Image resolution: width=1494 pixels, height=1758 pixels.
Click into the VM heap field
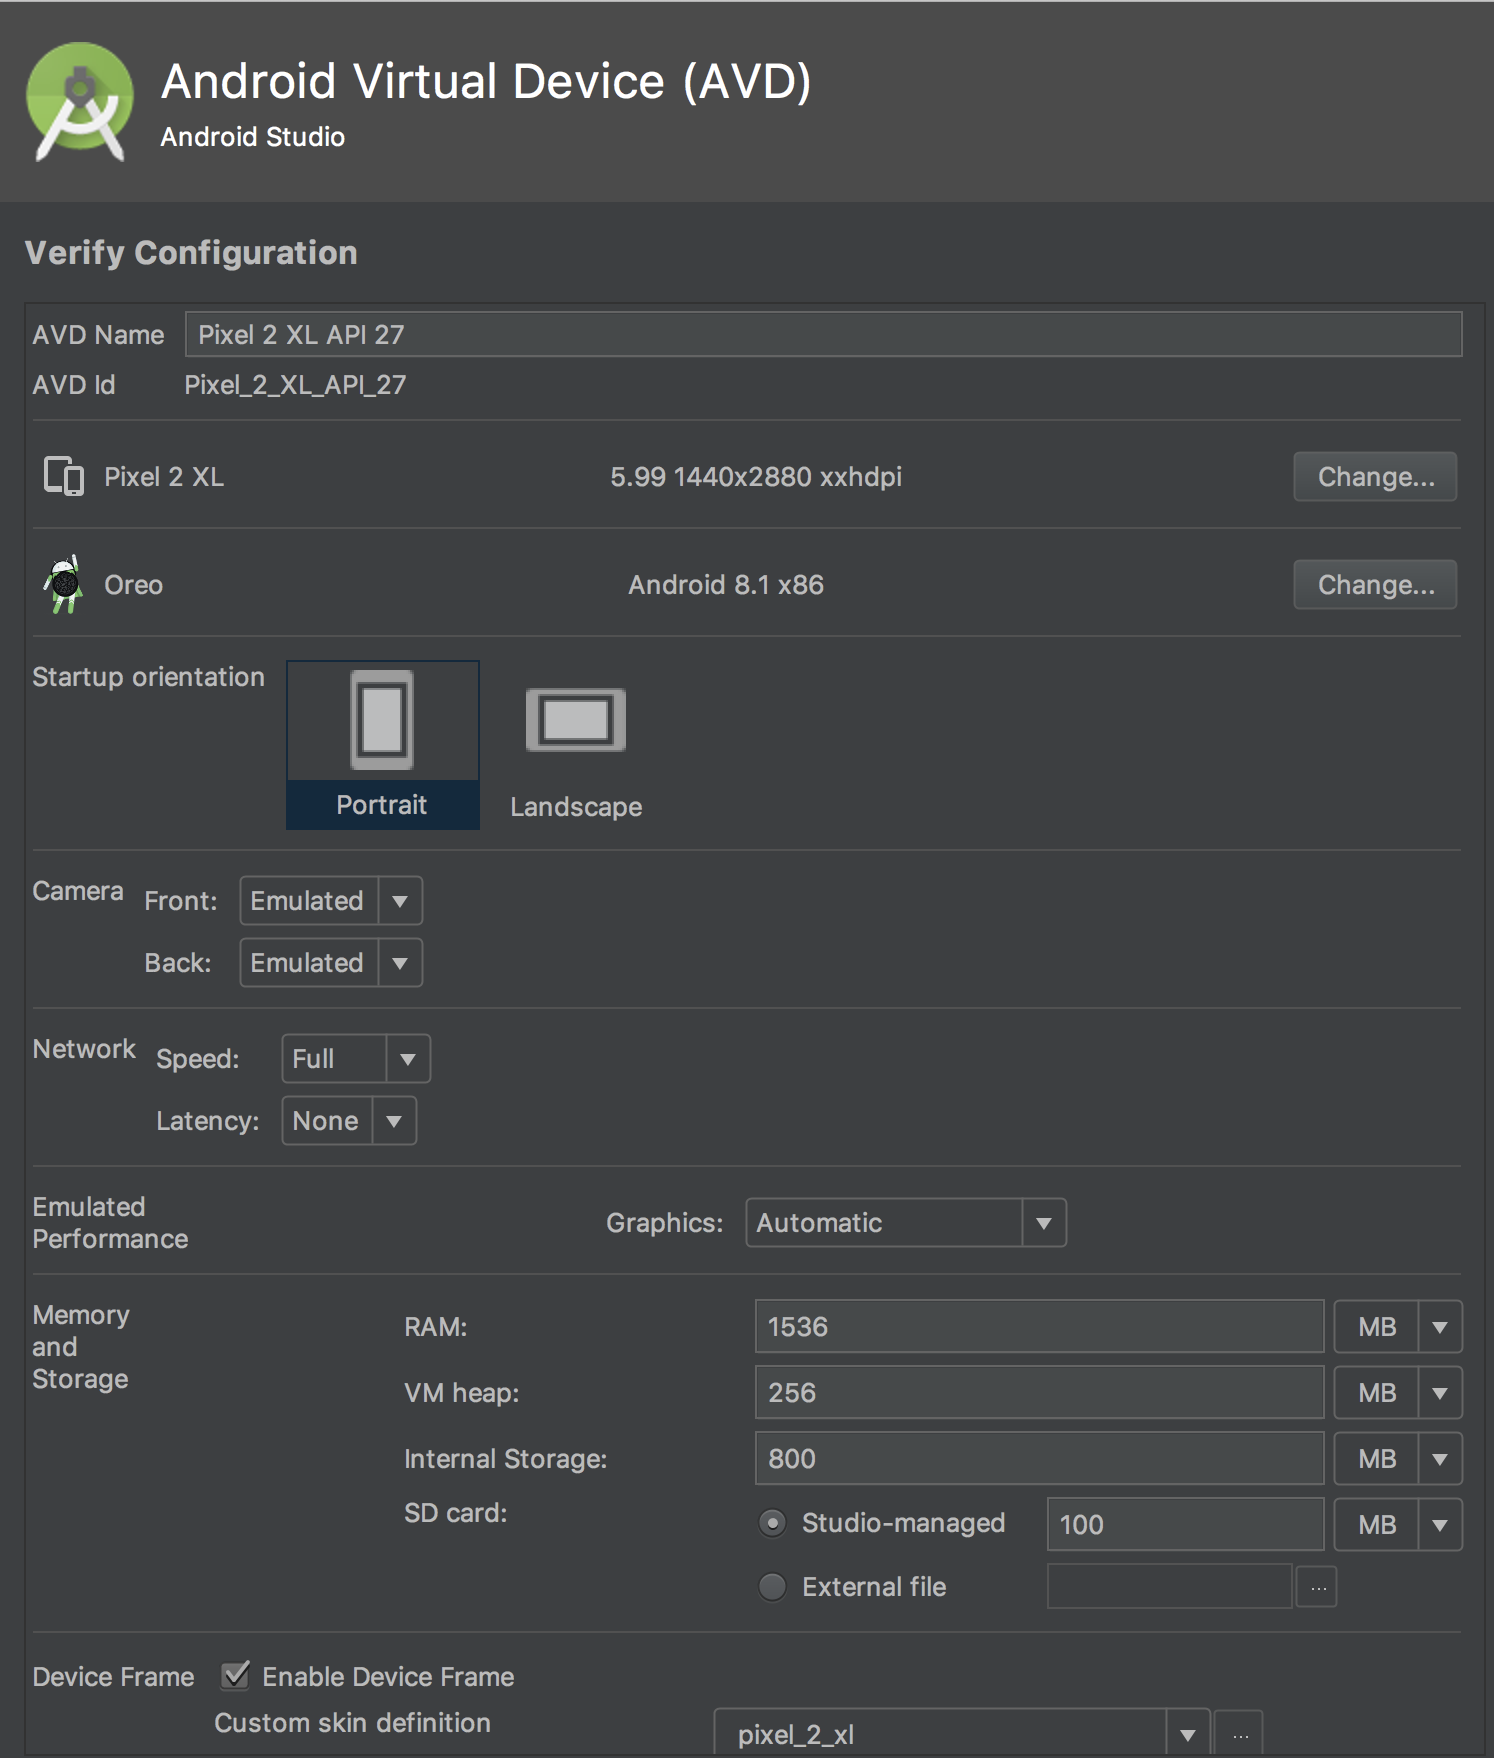[1039, 1393]
